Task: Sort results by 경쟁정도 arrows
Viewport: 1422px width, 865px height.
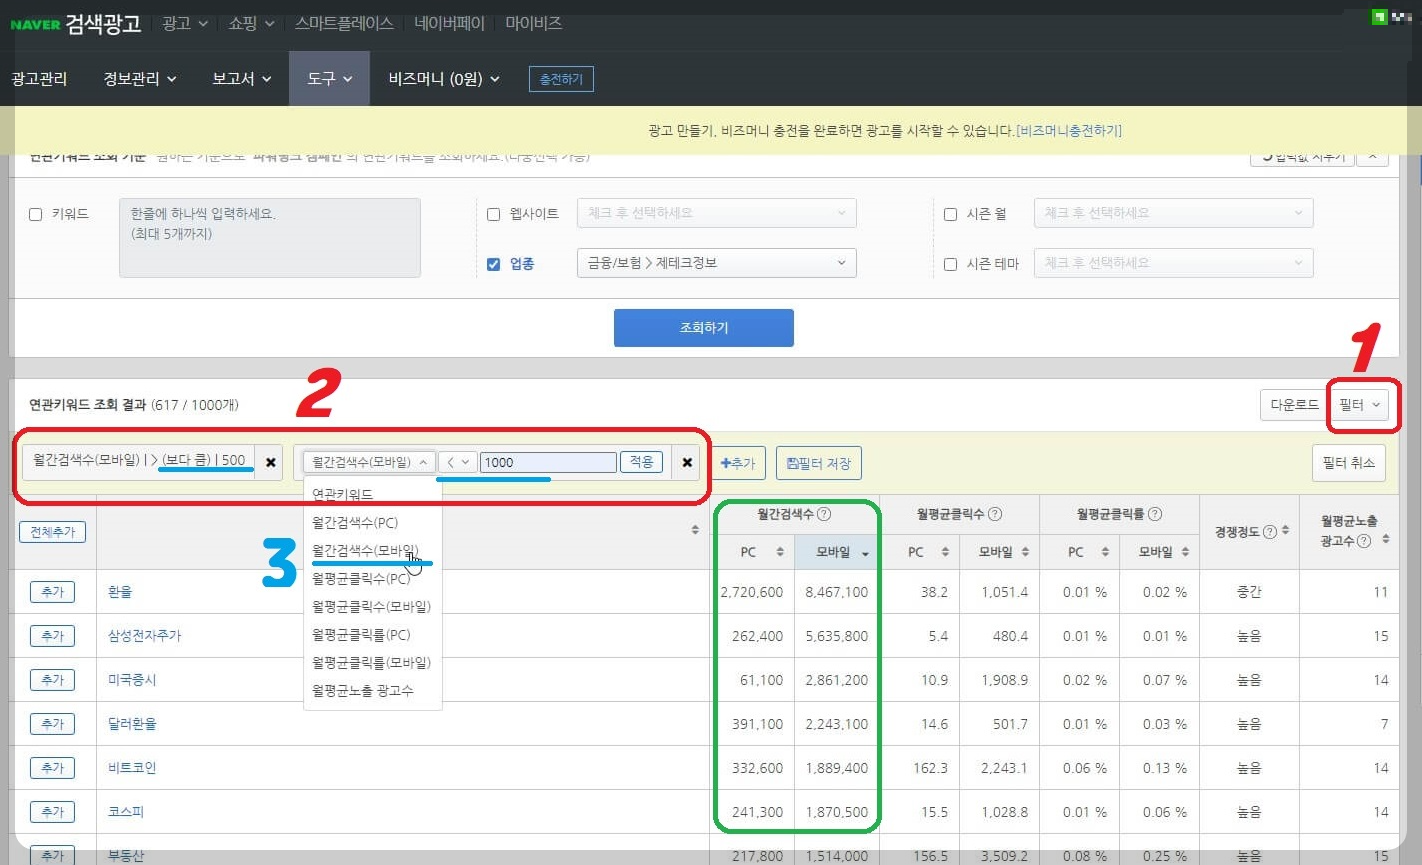Action: [x=1285, y=531]
